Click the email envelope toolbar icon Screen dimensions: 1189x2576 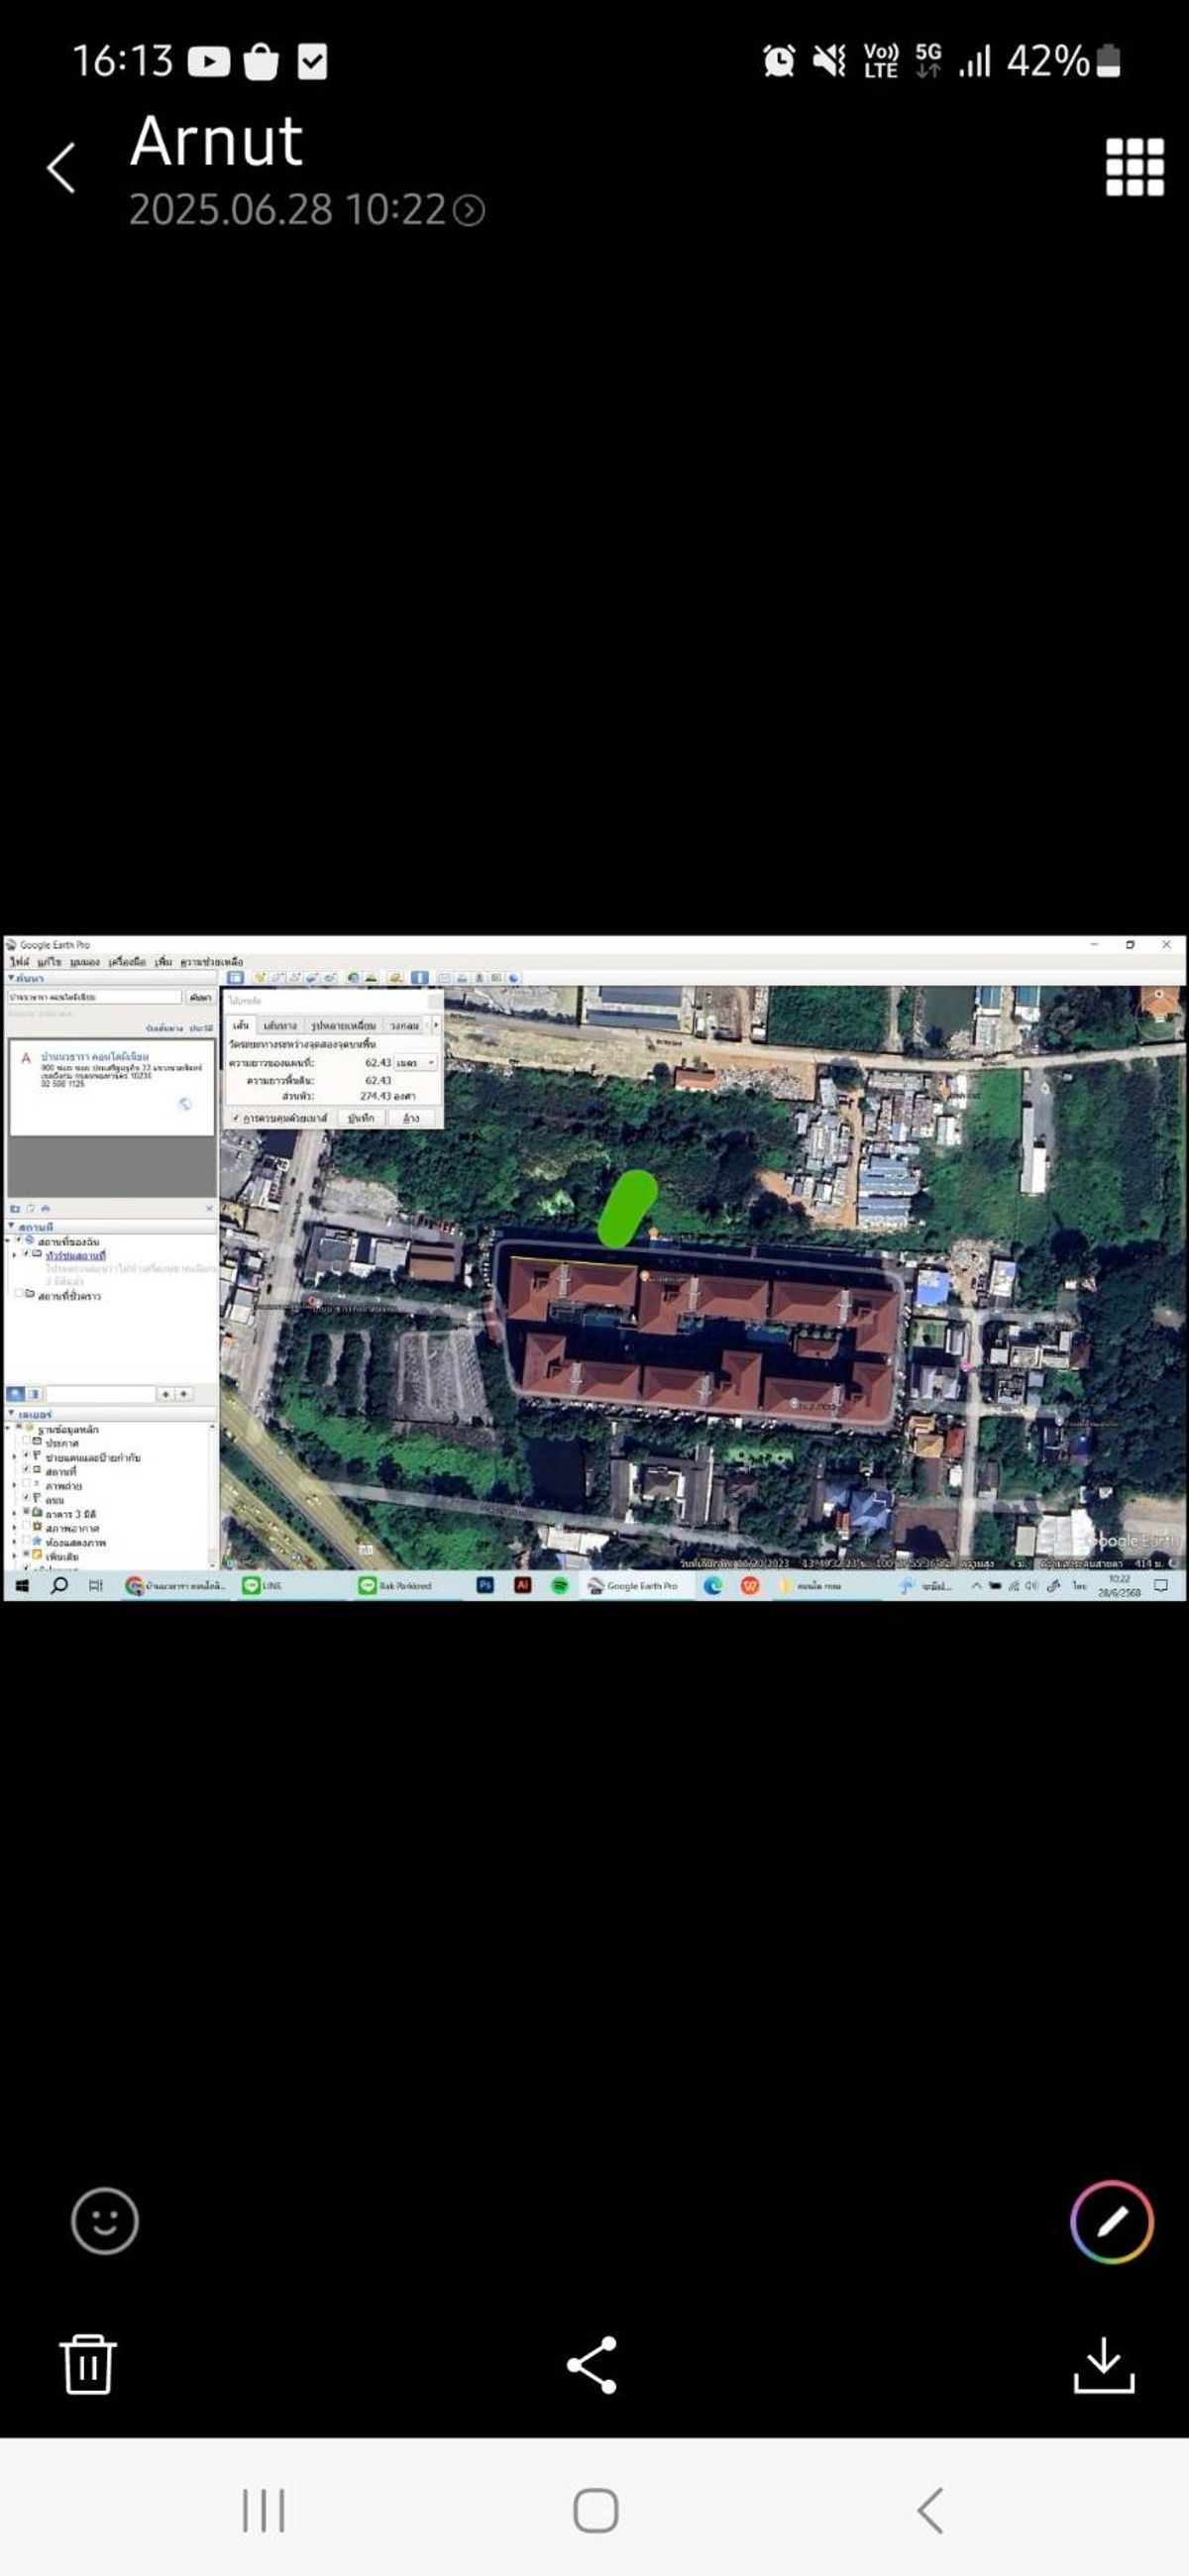(444, 978)
